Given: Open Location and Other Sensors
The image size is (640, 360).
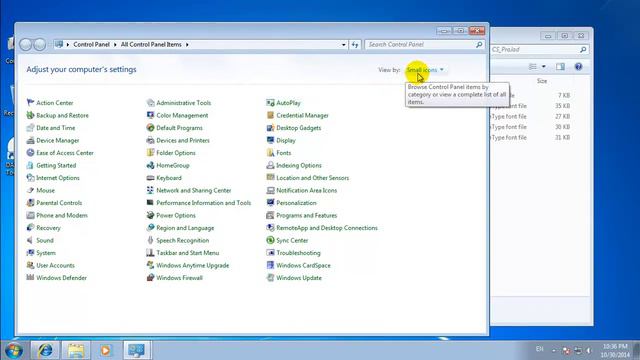Looking at the screenshot, I should (312, 178).
